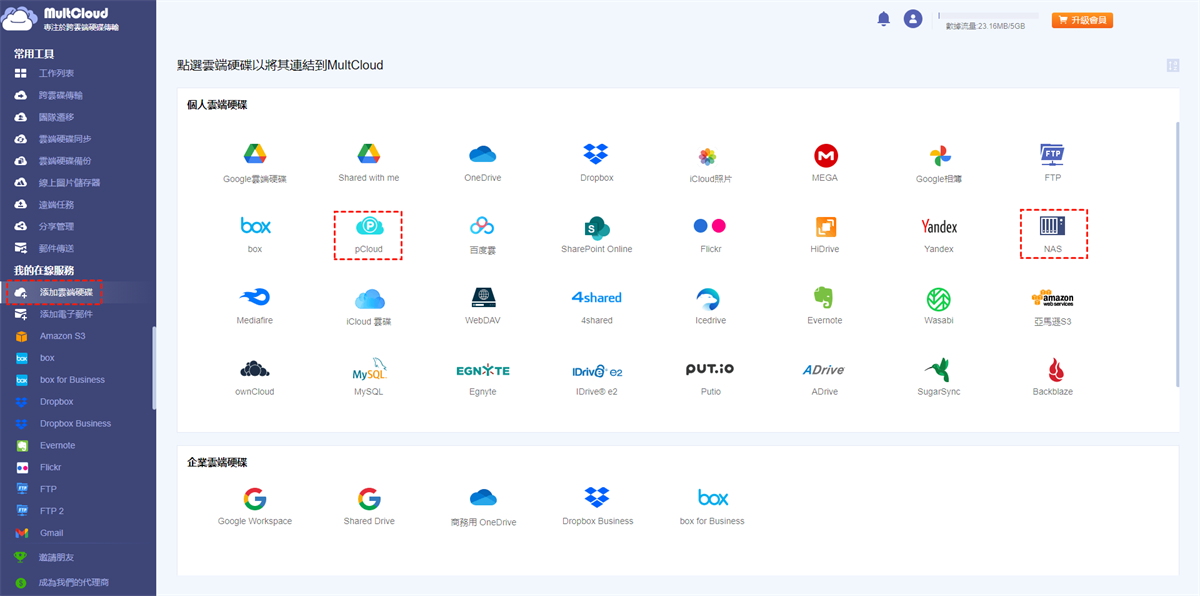The height and width of the screenshot is (596, 1200).
Task: Select the Flickr service in the cloud grid
Action: click(710, 226)
